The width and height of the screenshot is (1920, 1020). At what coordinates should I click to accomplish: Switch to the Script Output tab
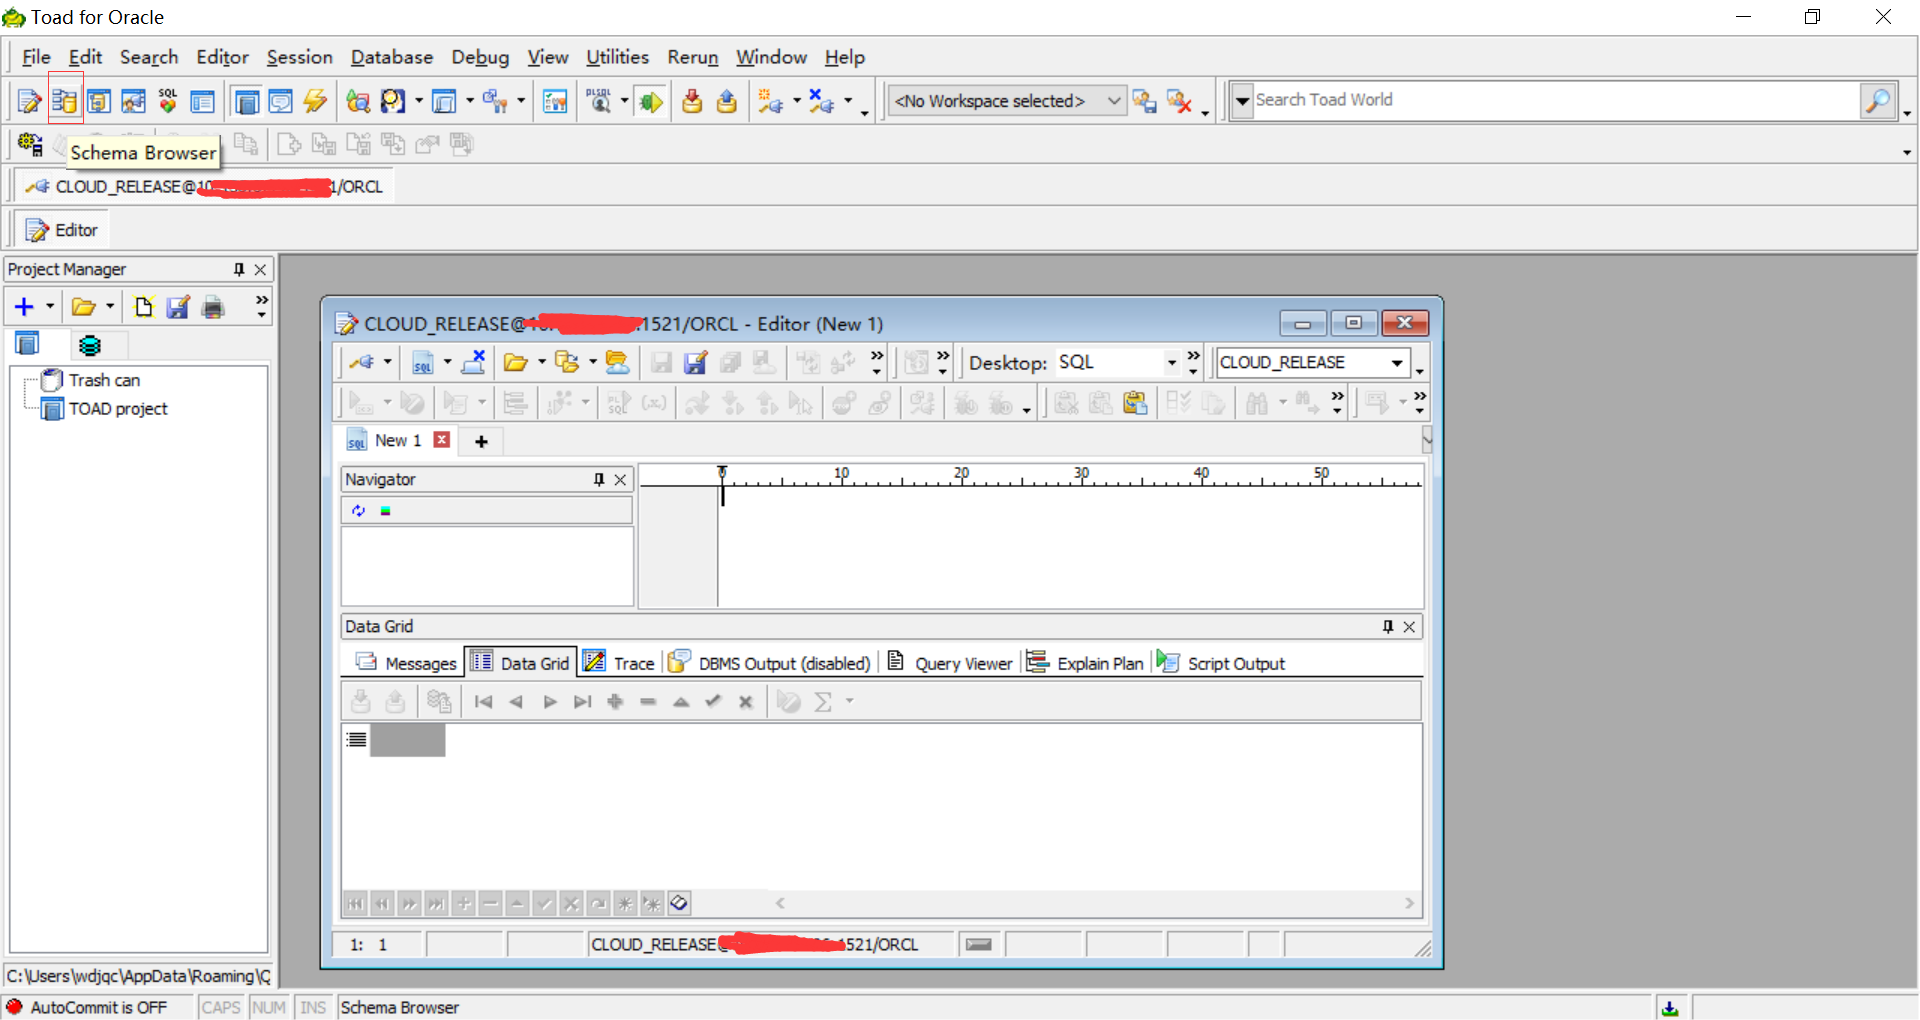click(1235, 664)
